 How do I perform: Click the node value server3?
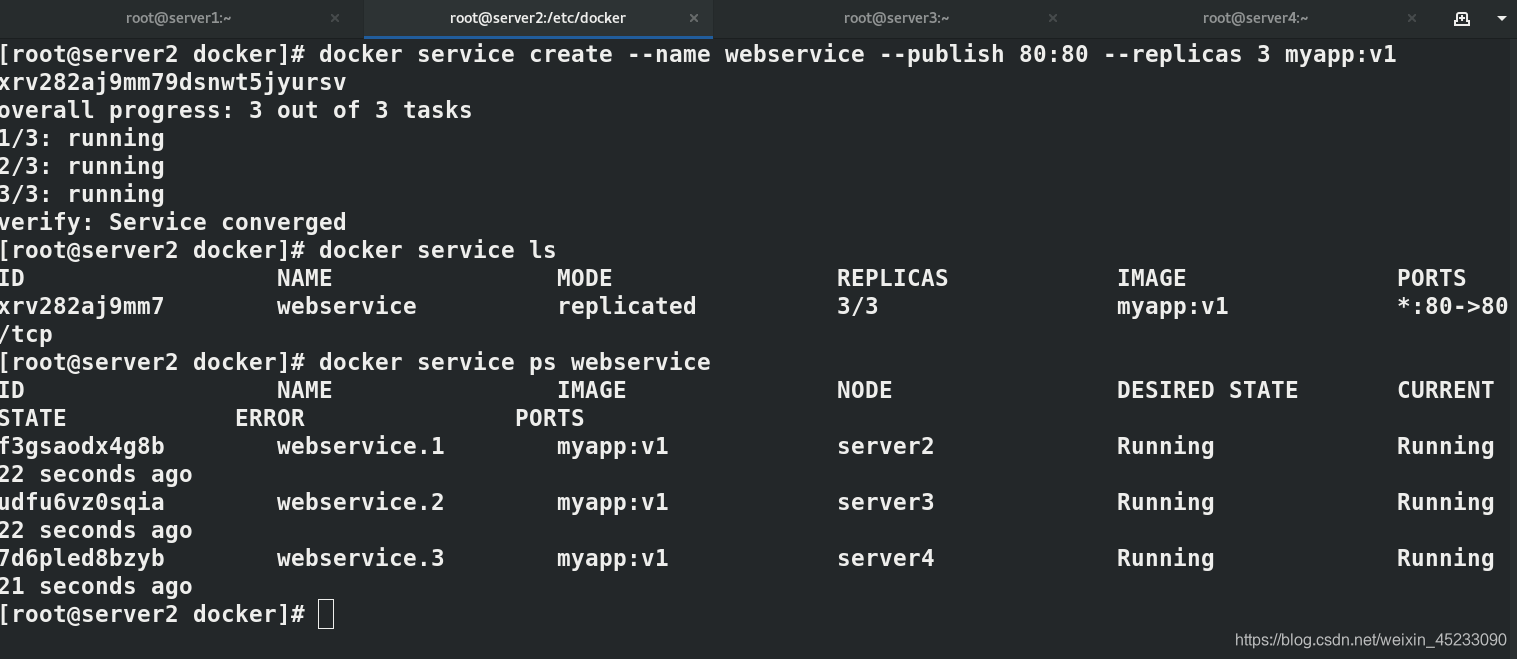885,502
